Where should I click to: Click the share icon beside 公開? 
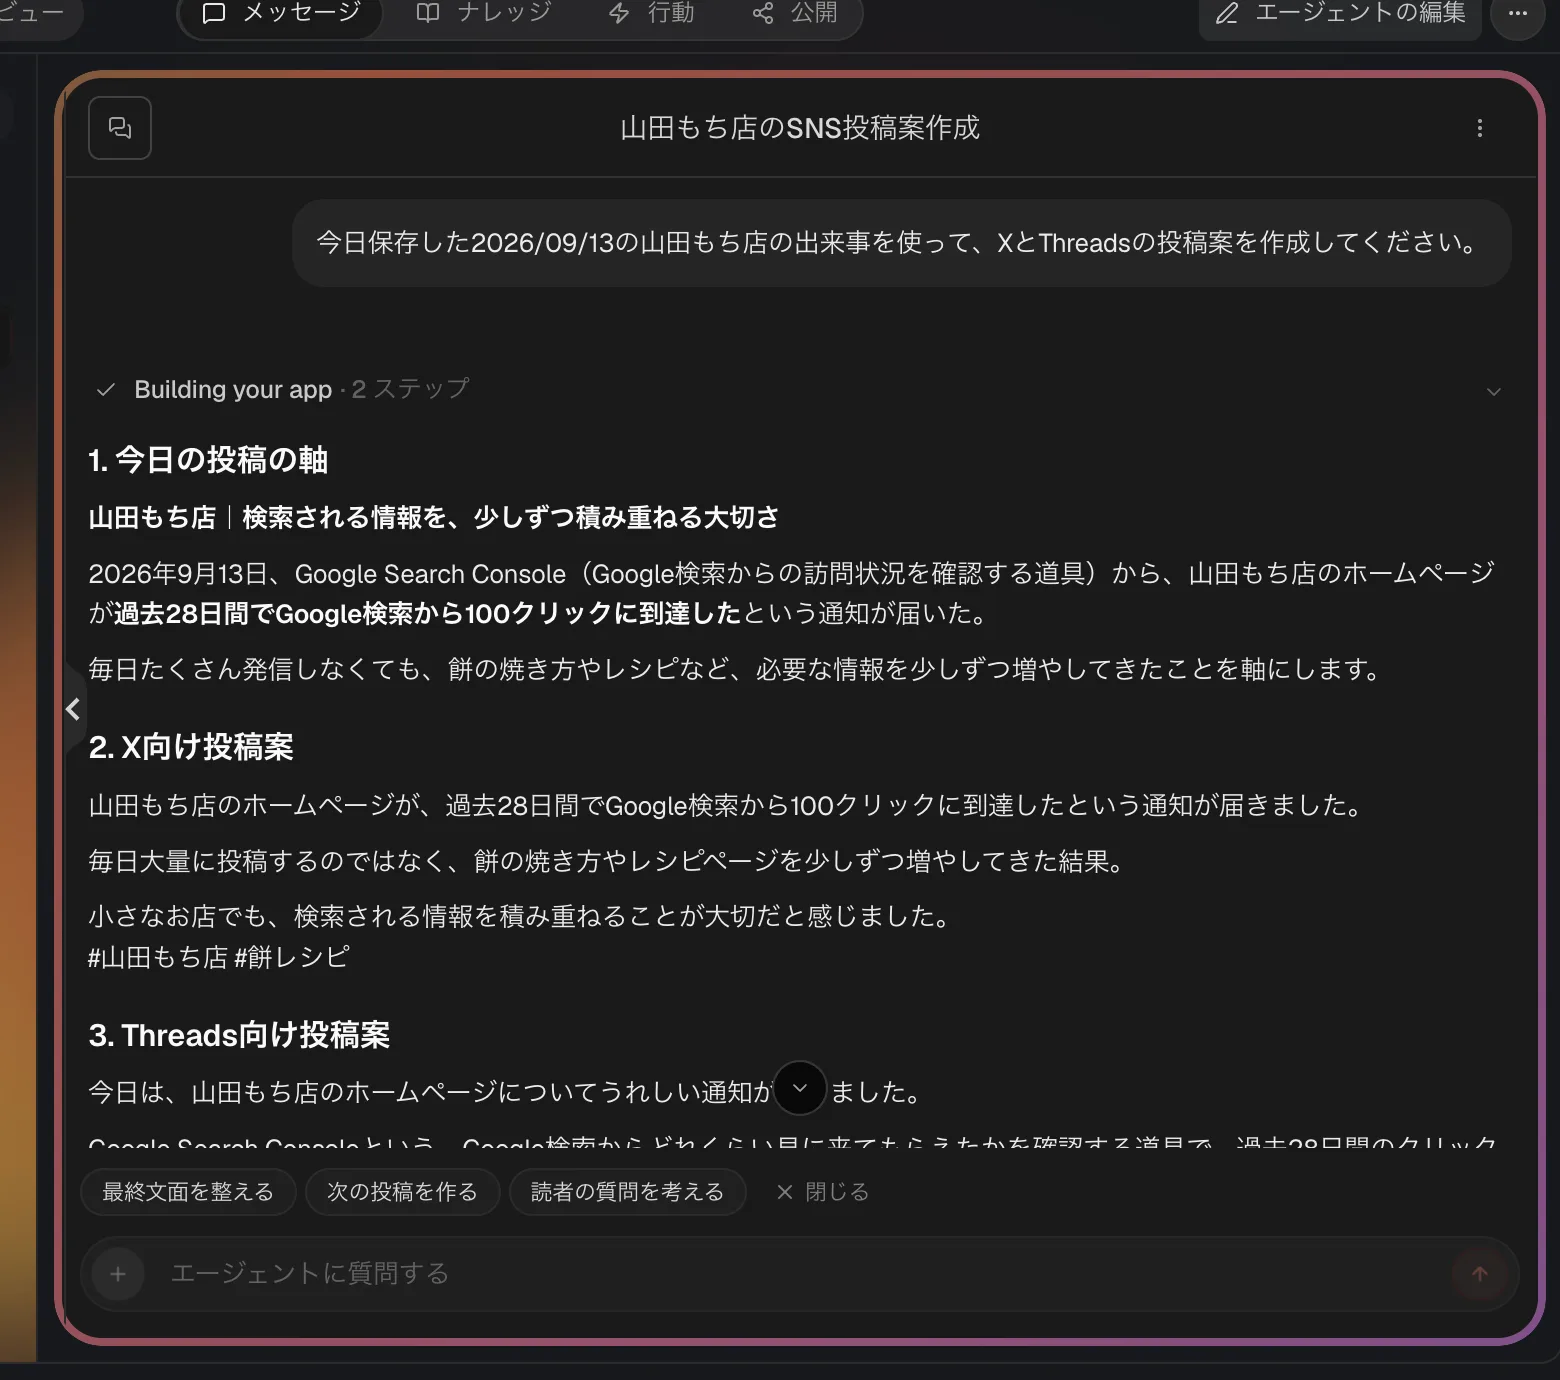pyautogui.click(x=763, y=14)
